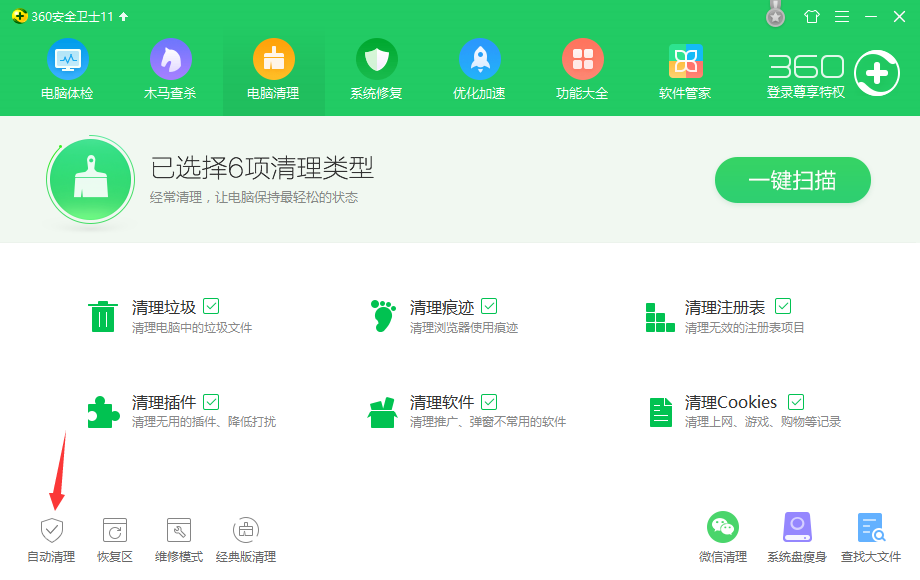
Task: Open 查找大文件 search file icon
Action: 871,527
